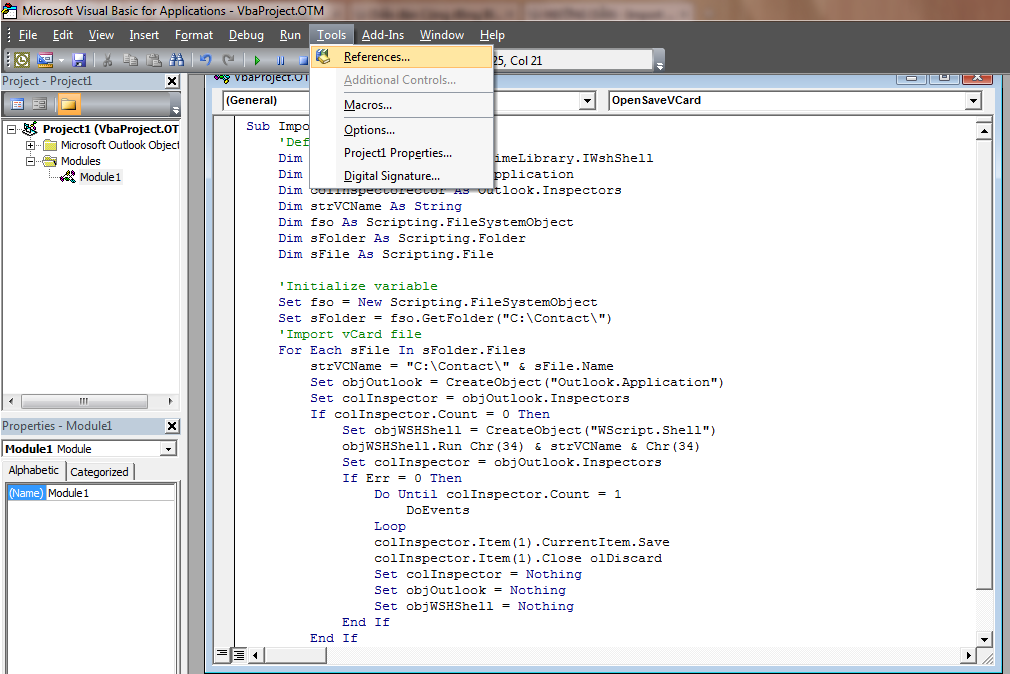Open the OpenSaveVCard procedure dropdown

pos(973,101)
